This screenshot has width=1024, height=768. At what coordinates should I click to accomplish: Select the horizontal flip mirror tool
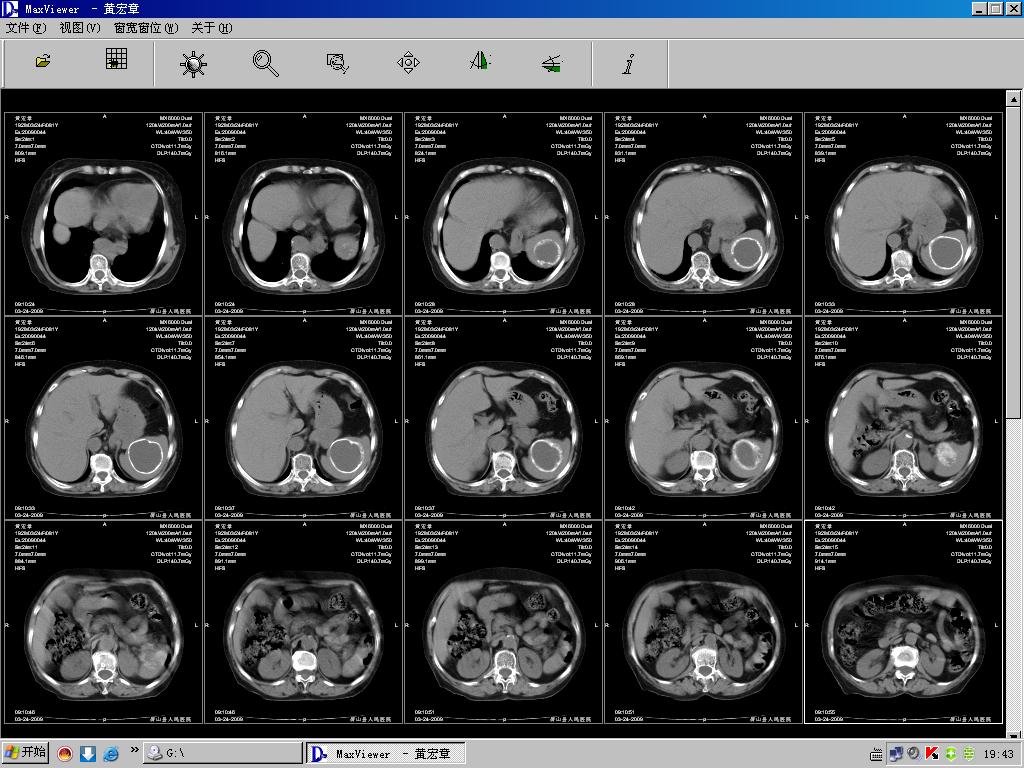click(480, 62)
